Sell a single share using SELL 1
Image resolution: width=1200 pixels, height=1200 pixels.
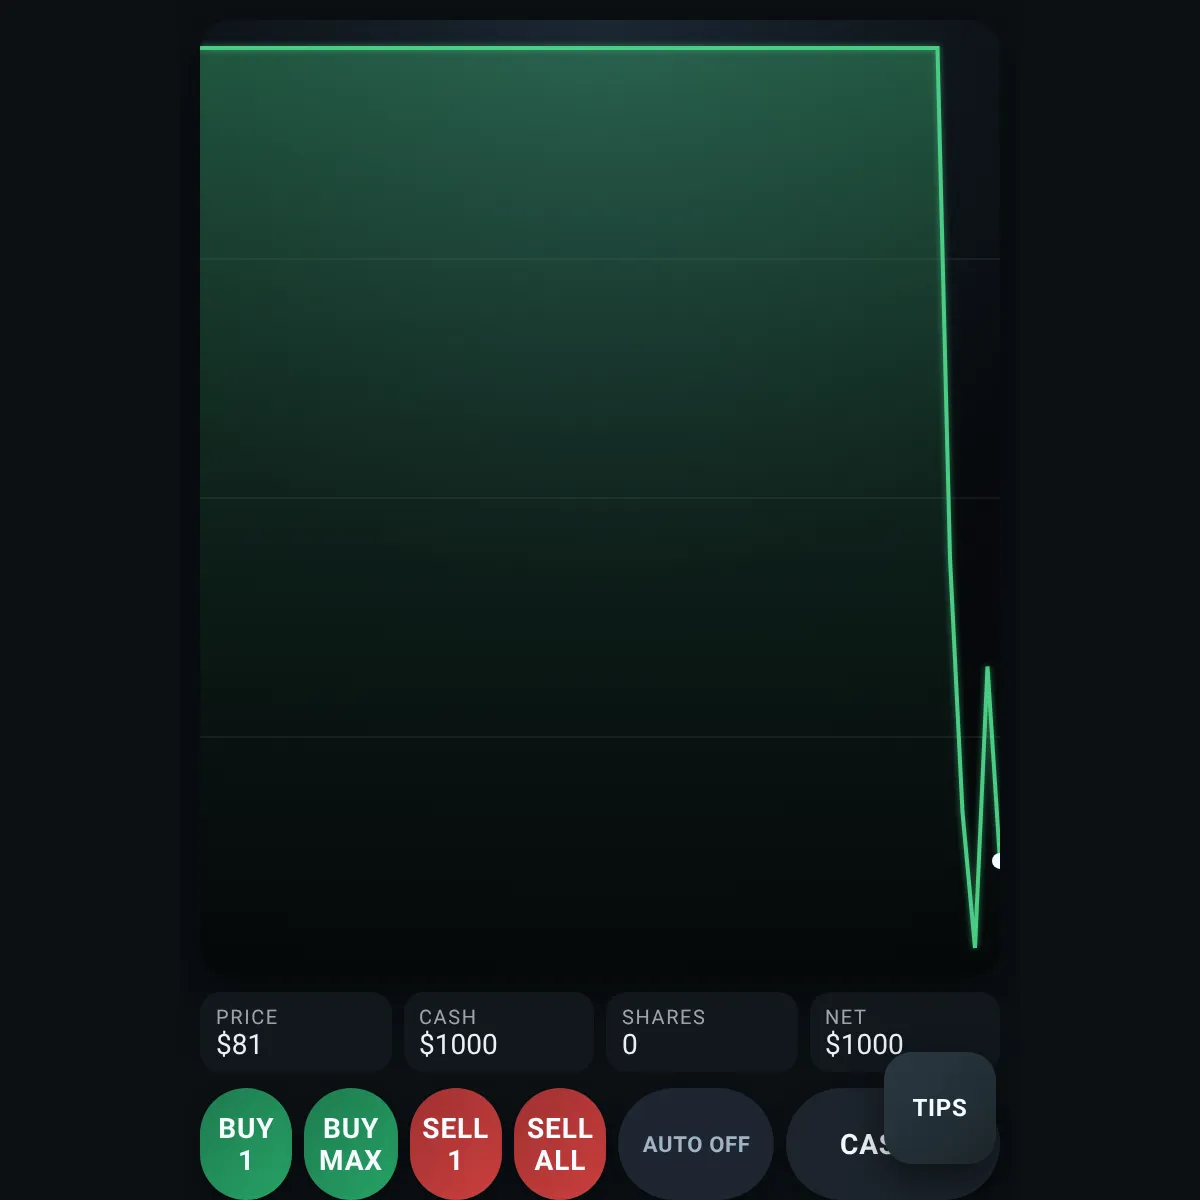455,1143
